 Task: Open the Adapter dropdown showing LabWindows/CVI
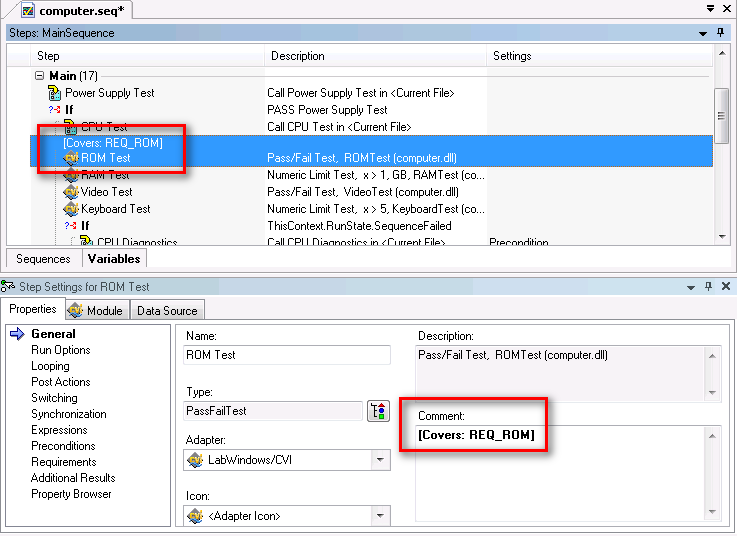point(380,460)
